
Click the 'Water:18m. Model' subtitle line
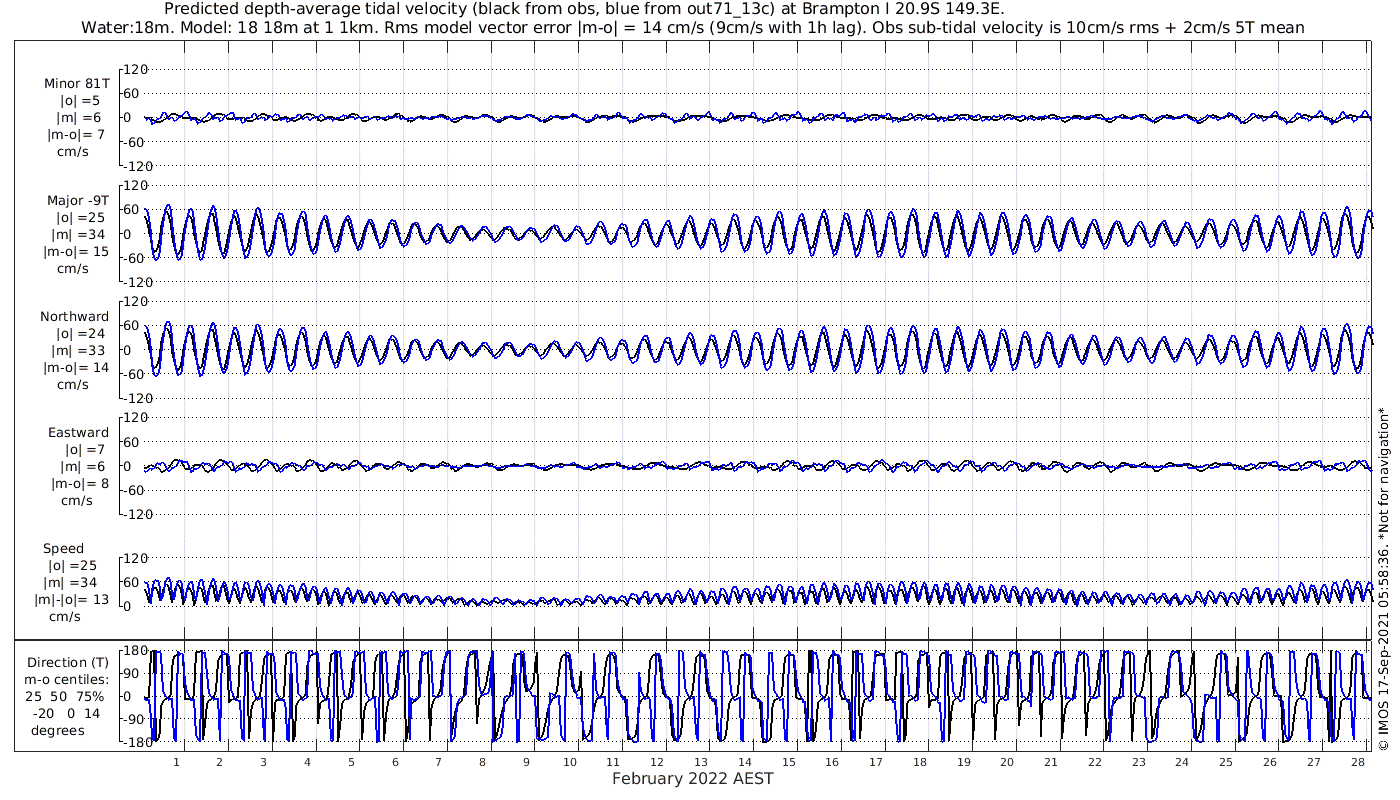click(693, 28)
